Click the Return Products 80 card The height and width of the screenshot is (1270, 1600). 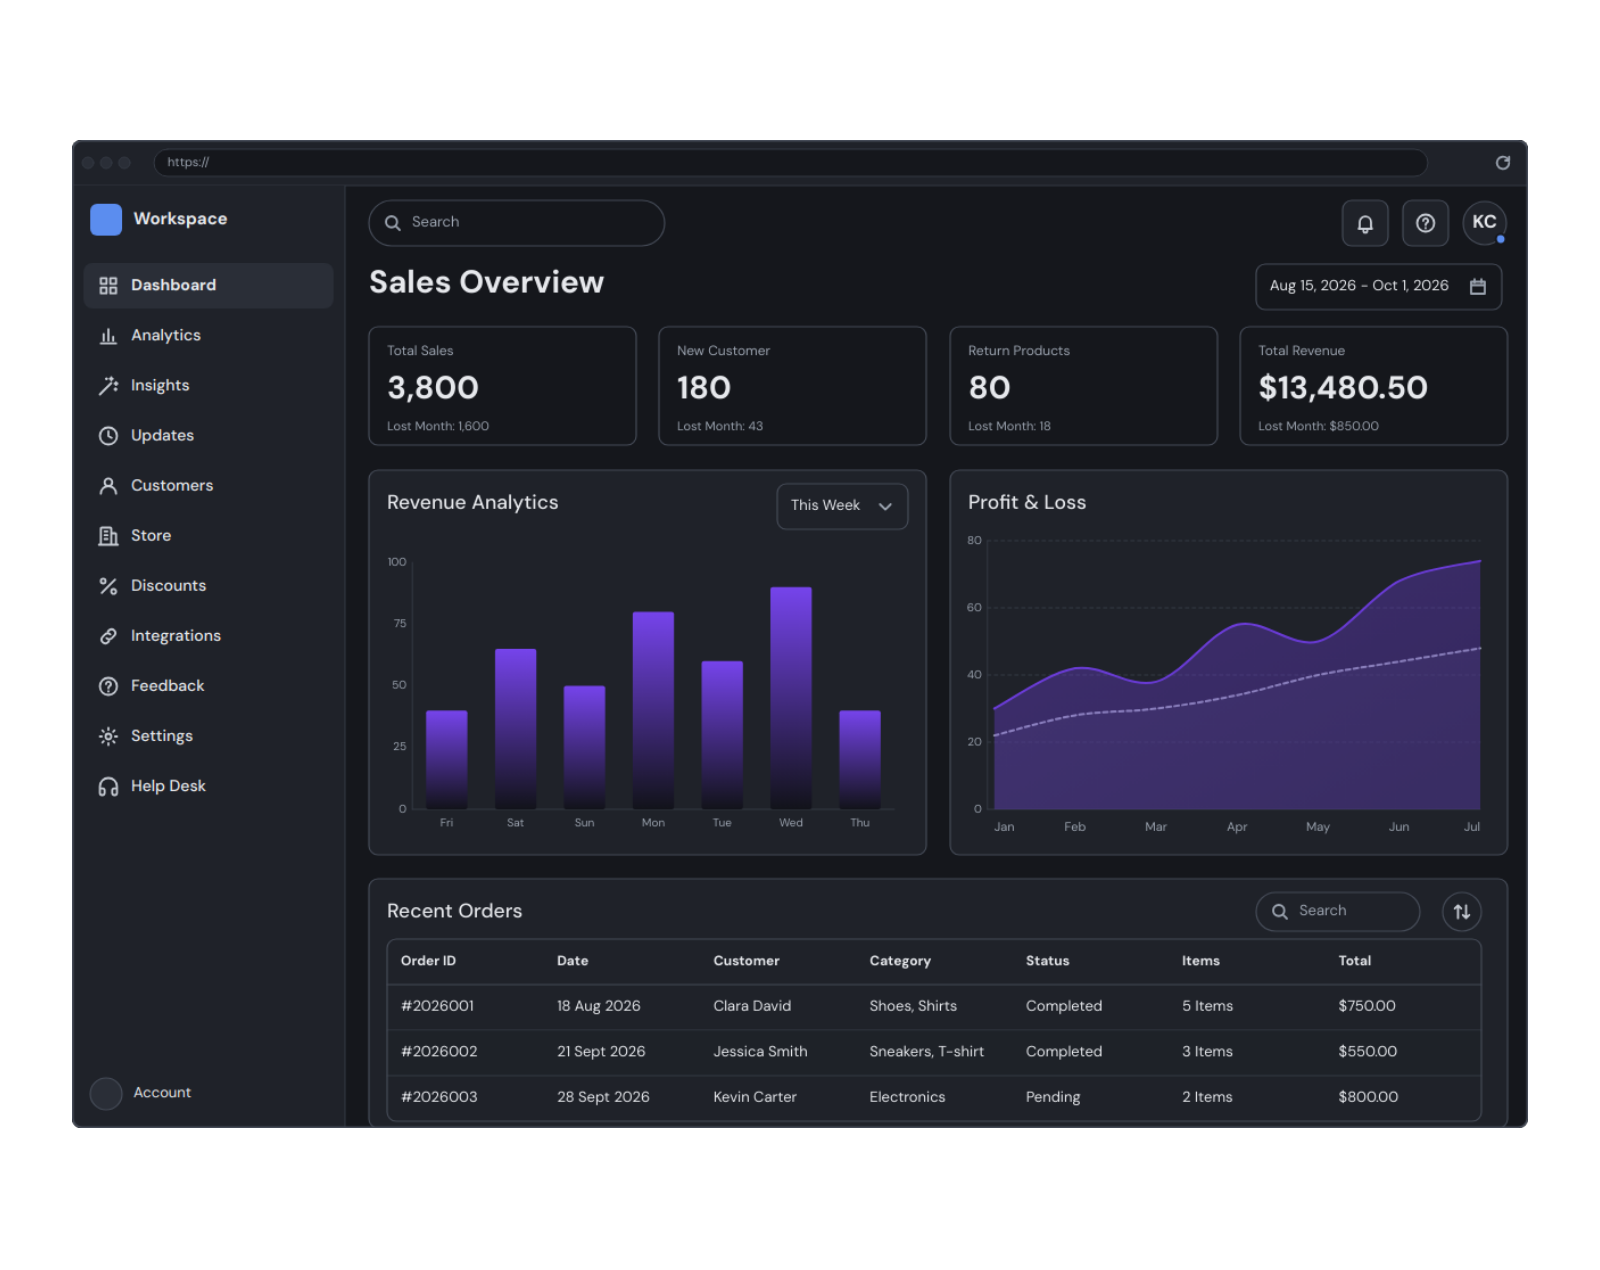pos(1083,386)
